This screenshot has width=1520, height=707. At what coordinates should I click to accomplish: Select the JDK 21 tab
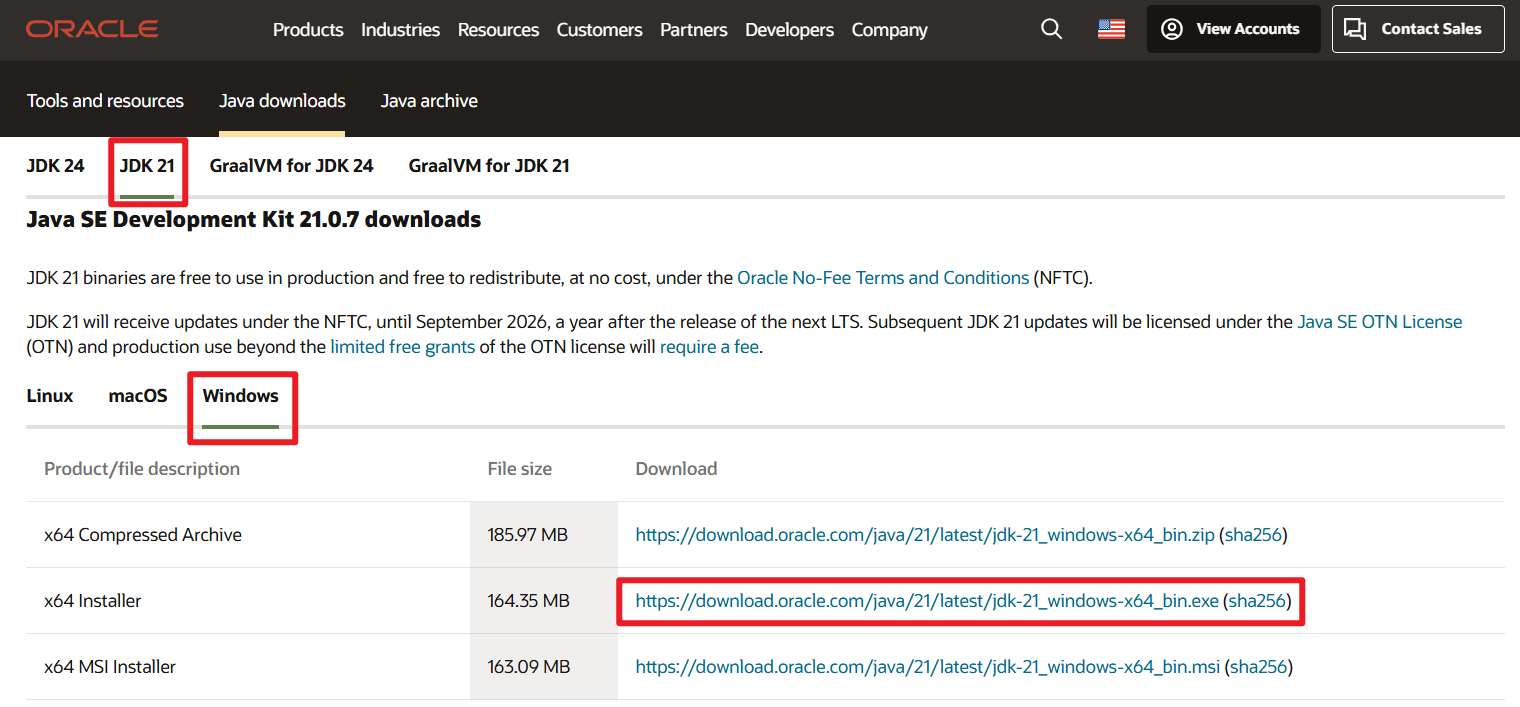point(147,166)
